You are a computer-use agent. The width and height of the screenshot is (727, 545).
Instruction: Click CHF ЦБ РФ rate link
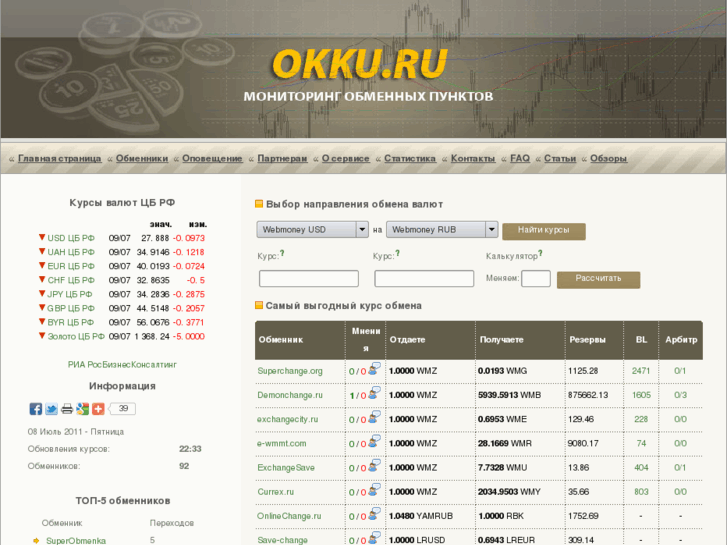click(71, 280)
